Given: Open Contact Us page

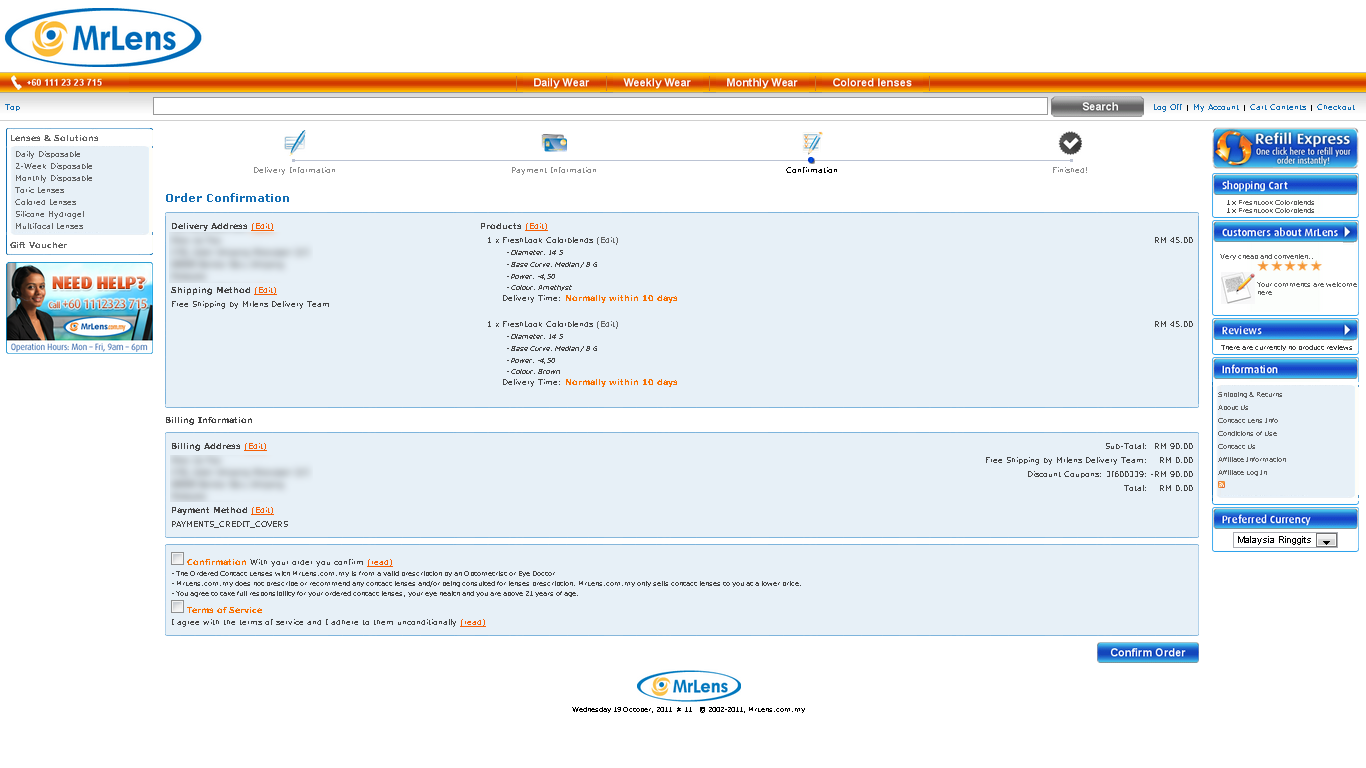Looking at the screenshot, I should pyautogui.click(x=1236, y=447).
